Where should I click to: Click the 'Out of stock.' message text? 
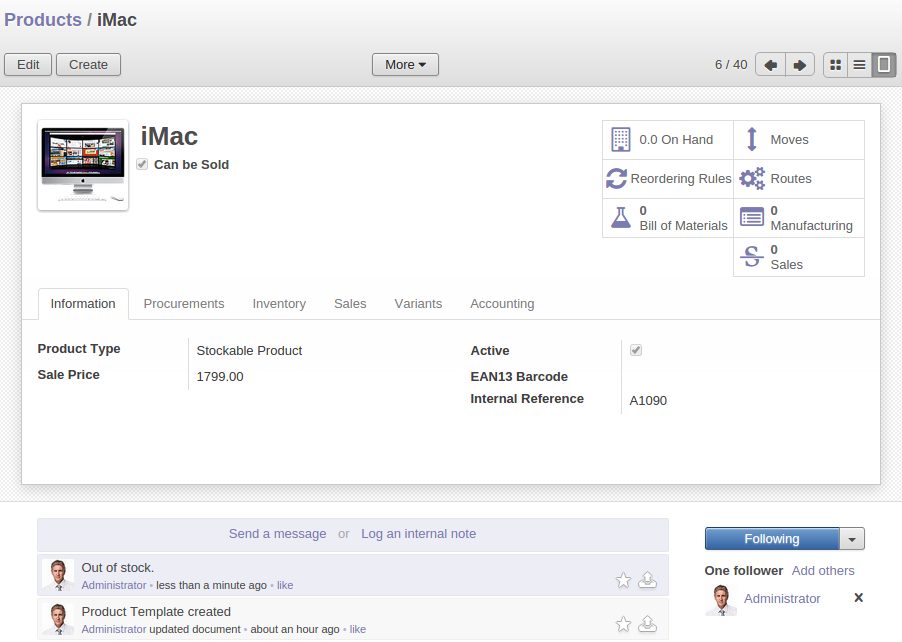point(118,568)
